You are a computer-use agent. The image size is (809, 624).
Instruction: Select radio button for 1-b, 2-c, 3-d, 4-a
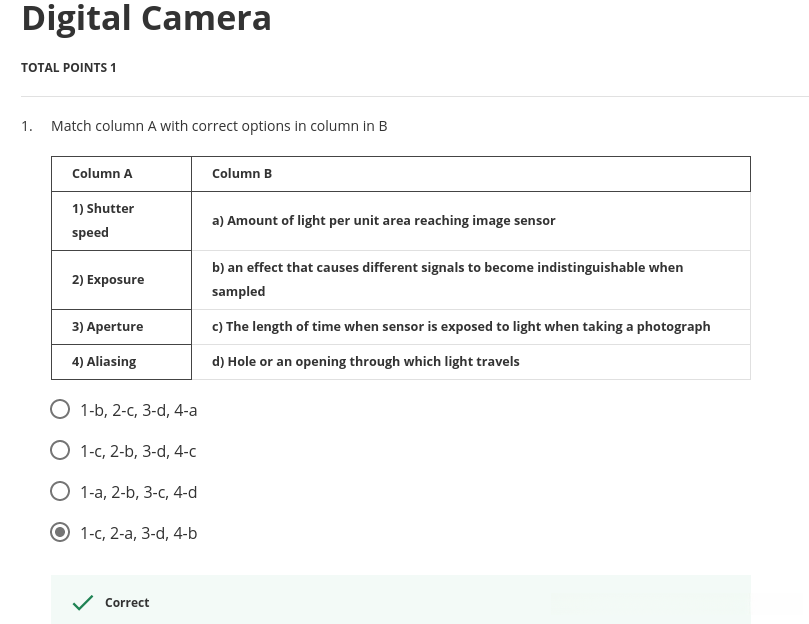(60, 410)
